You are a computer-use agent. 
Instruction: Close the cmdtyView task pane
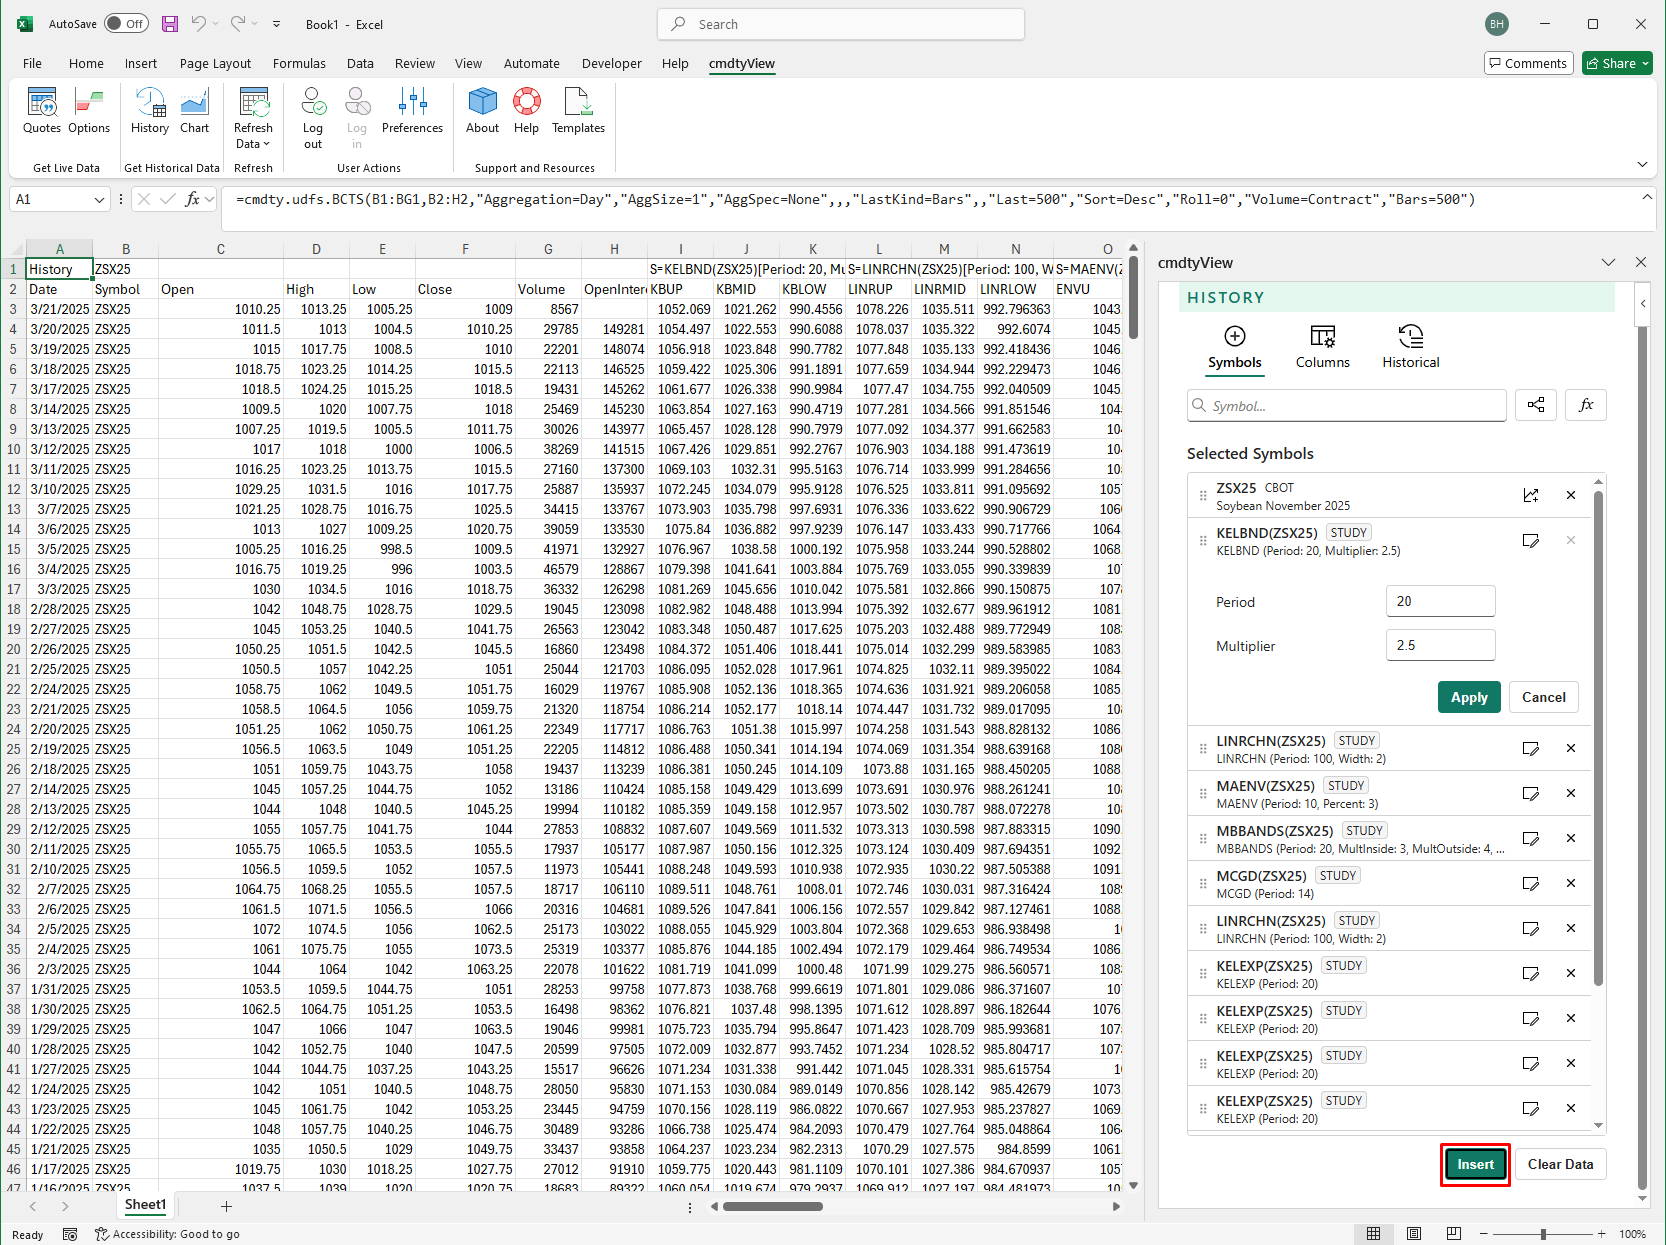[x=1641, y=262]
